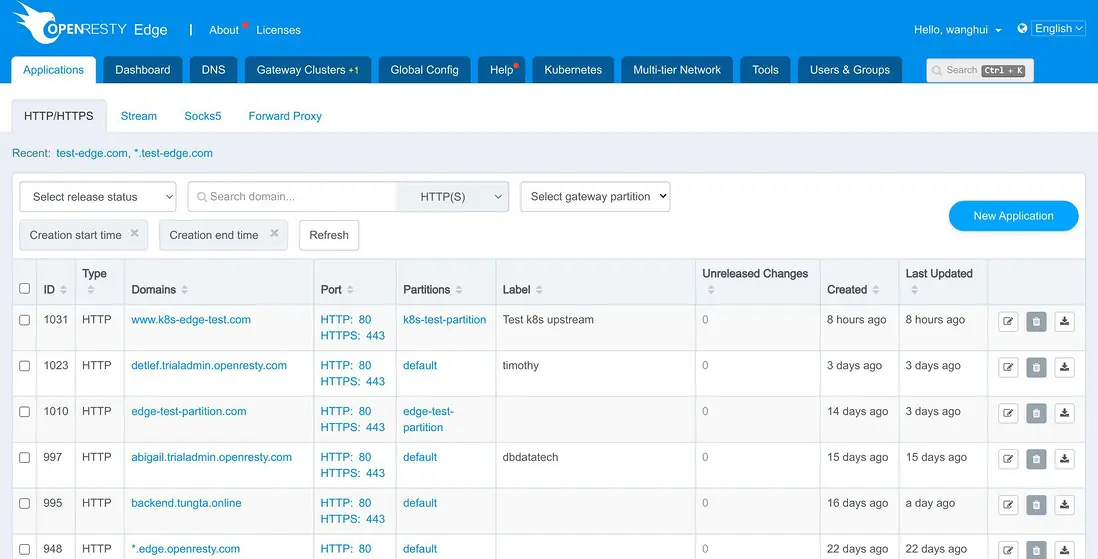Toggle the select-all checkbox in table header
Viewport: 1098px width, 559px height.
25,289
